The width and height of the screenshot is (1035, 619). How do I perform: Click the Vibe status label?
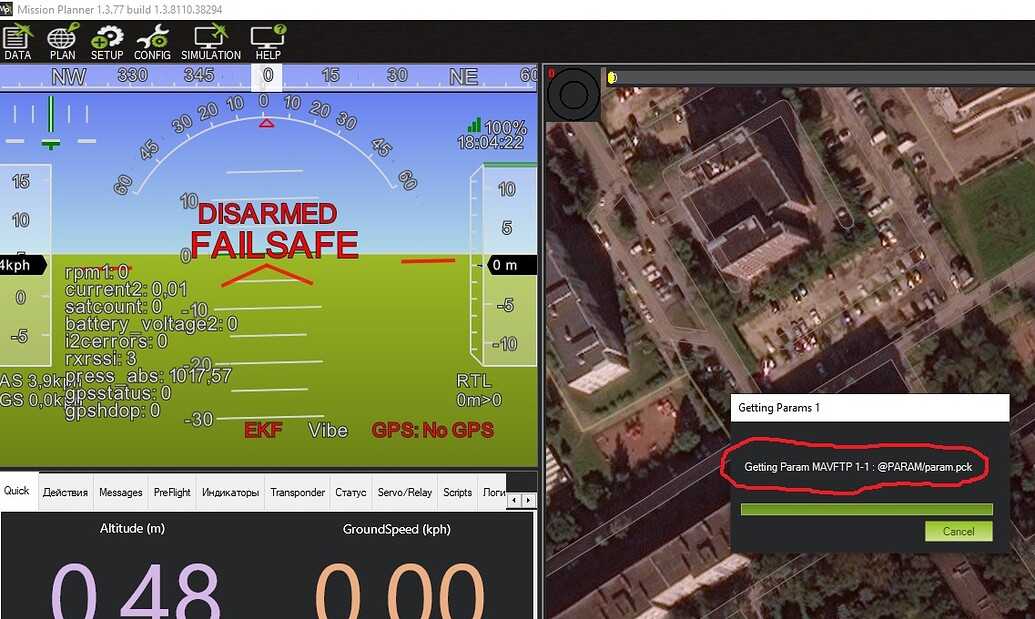pyautogui.click(x=328, y=430)
